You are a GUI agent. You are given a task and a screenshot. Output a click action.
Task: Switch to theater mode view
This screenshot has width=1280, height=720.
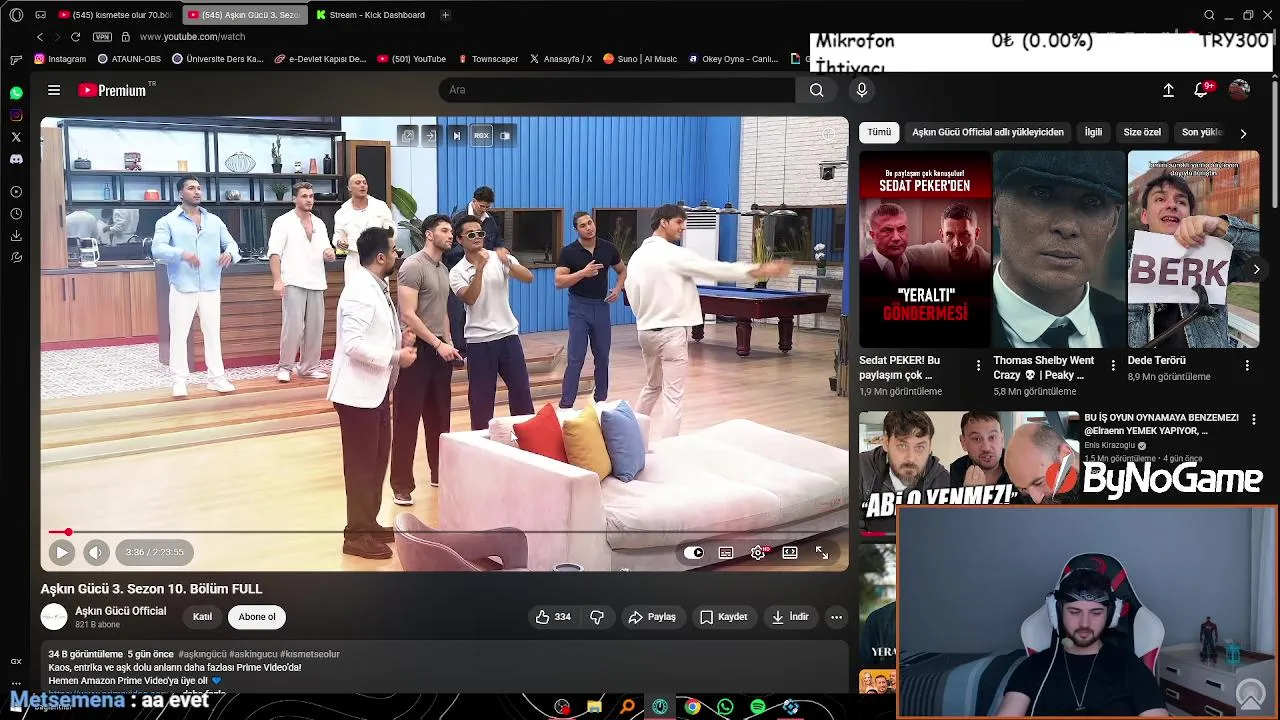point(790,552)
